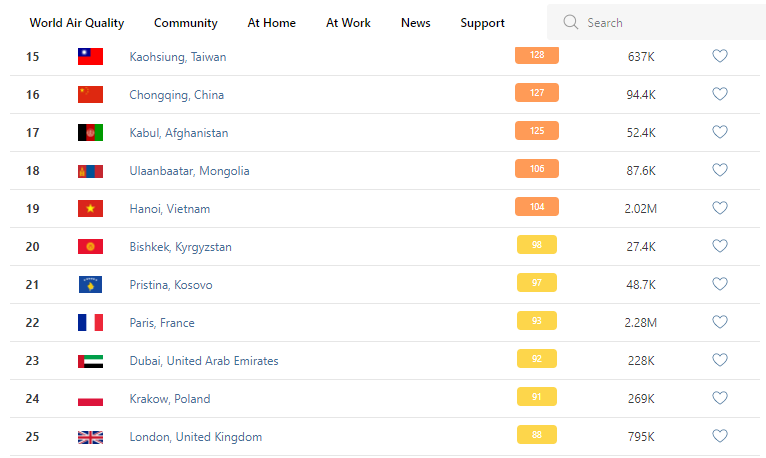Screen dimensions: 766x458
Task: Click the Mongolia flag icon
Action: pyautogui.click(x=90, y=171)
